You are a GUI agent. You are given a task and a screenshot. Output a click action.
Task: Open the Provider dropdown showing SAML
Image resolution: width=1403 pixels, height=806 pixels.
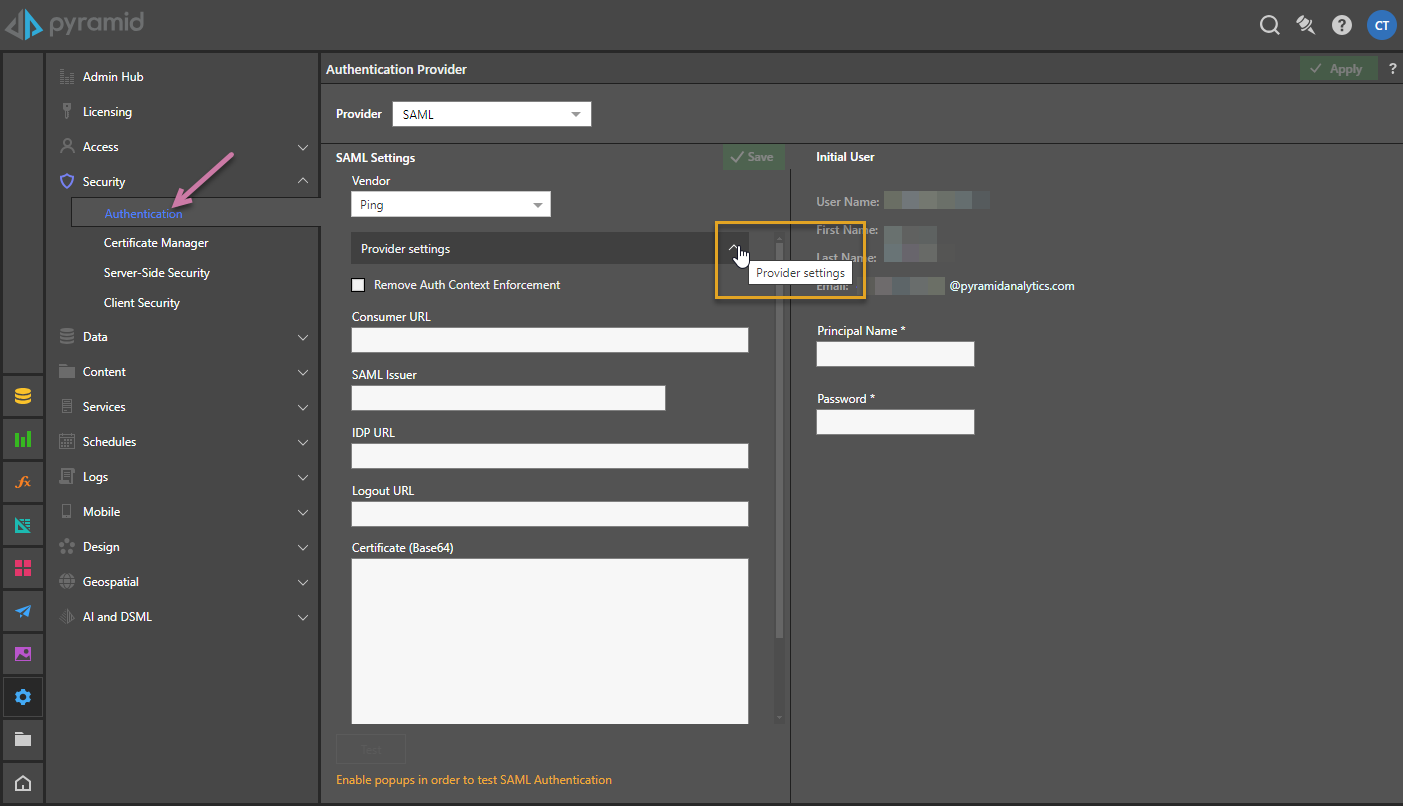point(491,115)
